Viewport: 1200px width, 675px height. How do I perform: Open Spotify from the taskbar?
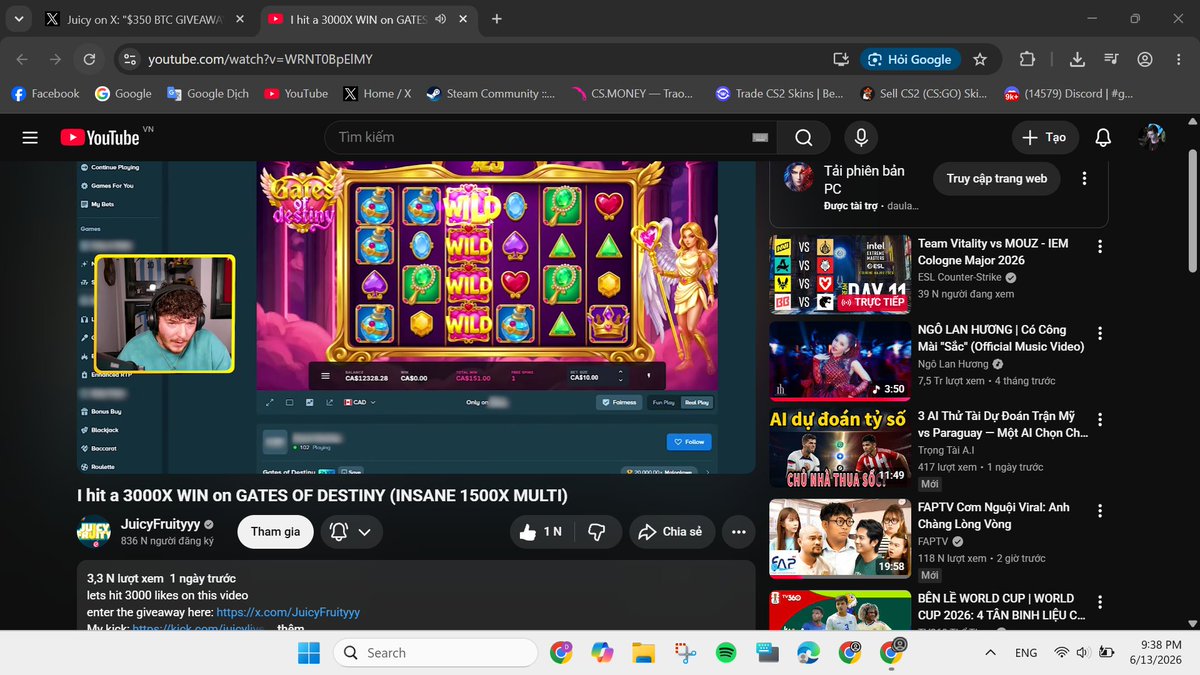point(726,653)
